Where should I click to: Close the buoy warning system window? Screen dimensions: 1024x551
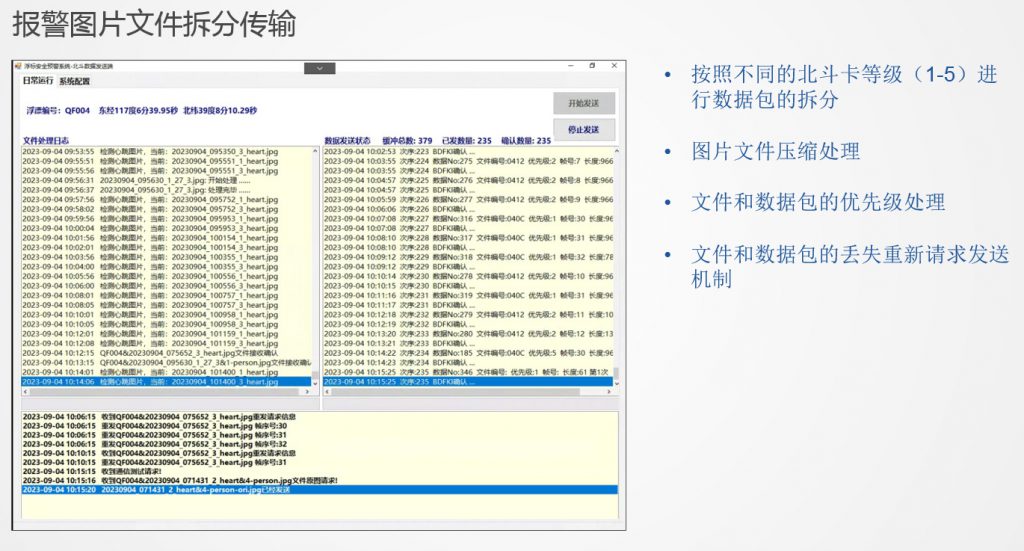pyautogui.click(x=611, y=66)
